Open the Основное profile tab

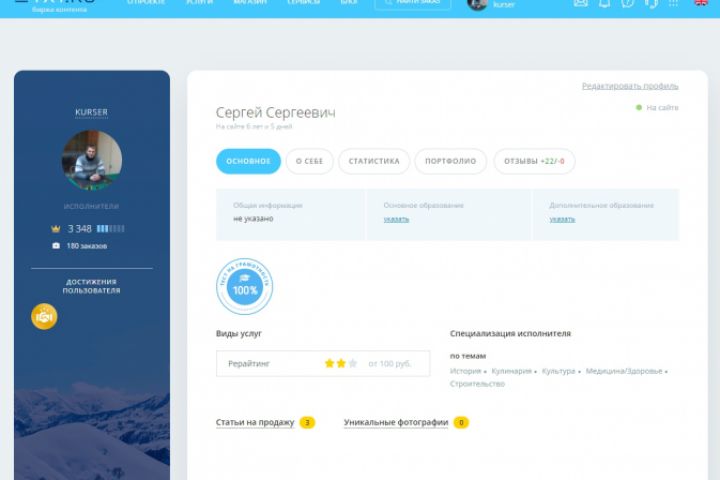click(248, 161)
